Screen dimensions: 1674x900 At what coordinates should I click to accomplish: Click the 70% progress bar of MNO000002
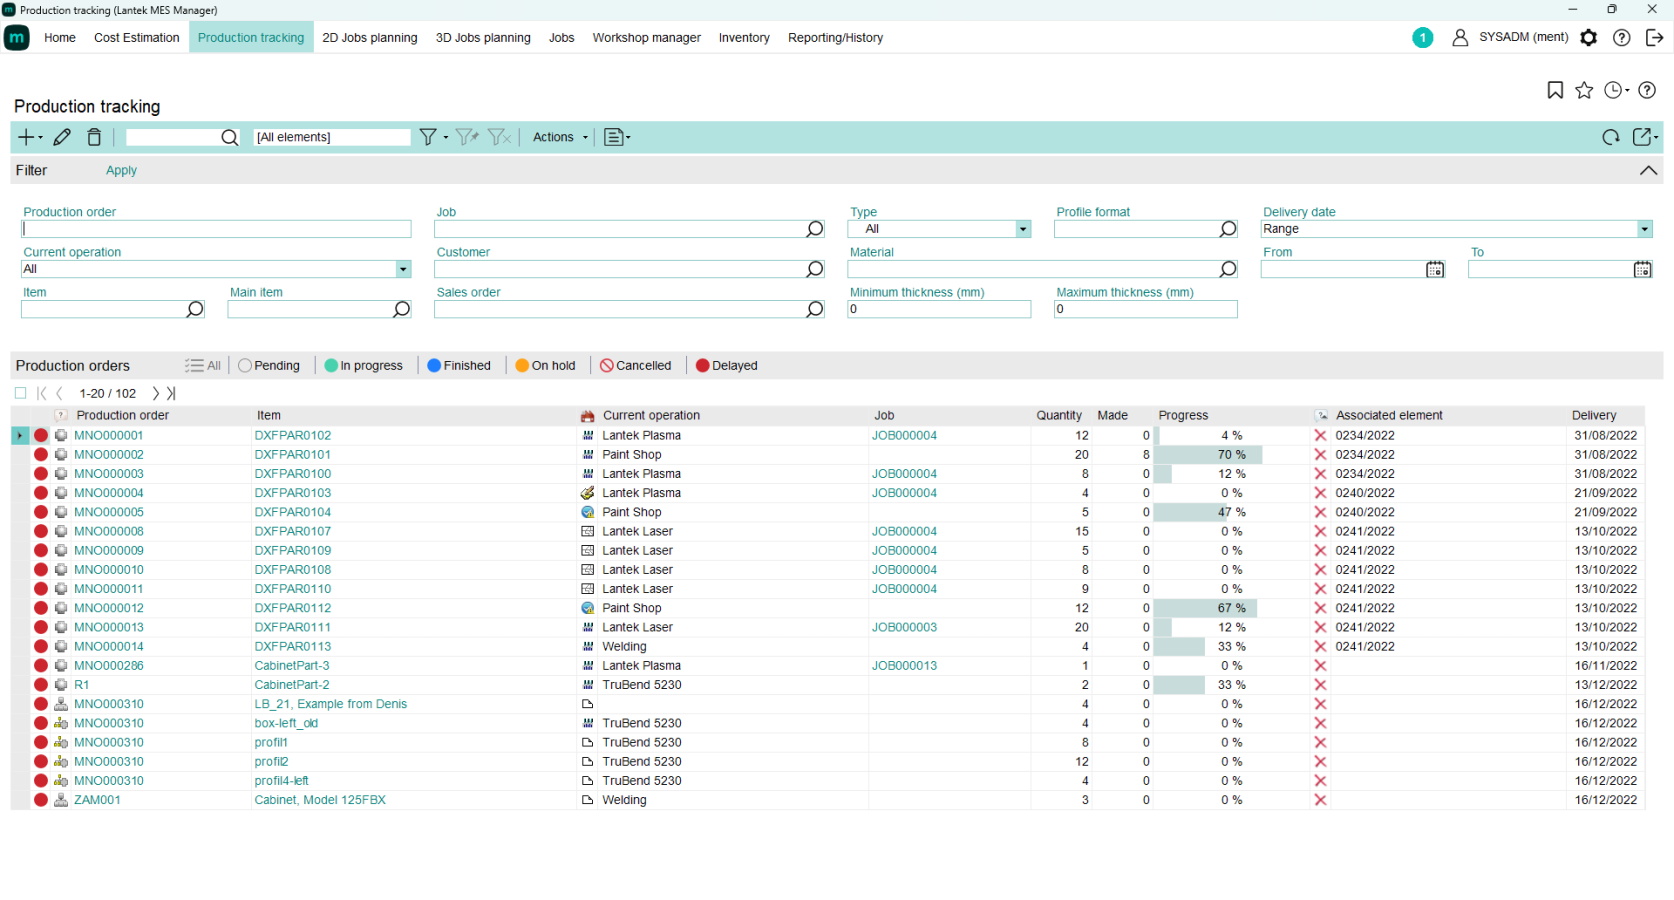point(1208,455)
